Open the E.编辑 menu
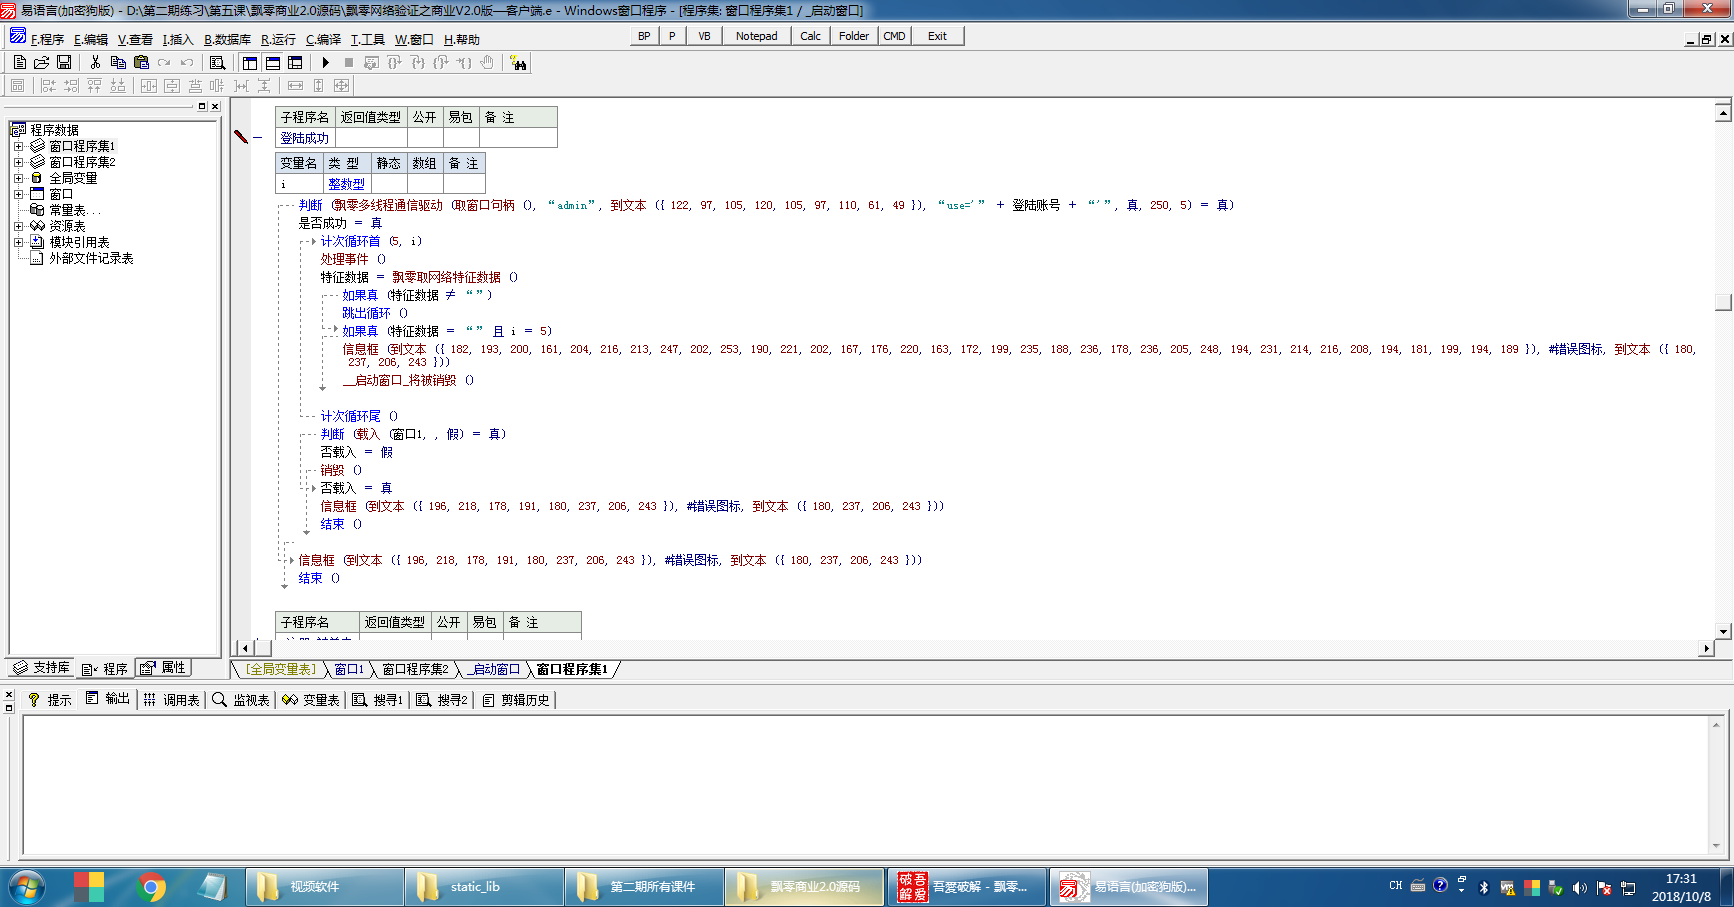 pos(90,39)
